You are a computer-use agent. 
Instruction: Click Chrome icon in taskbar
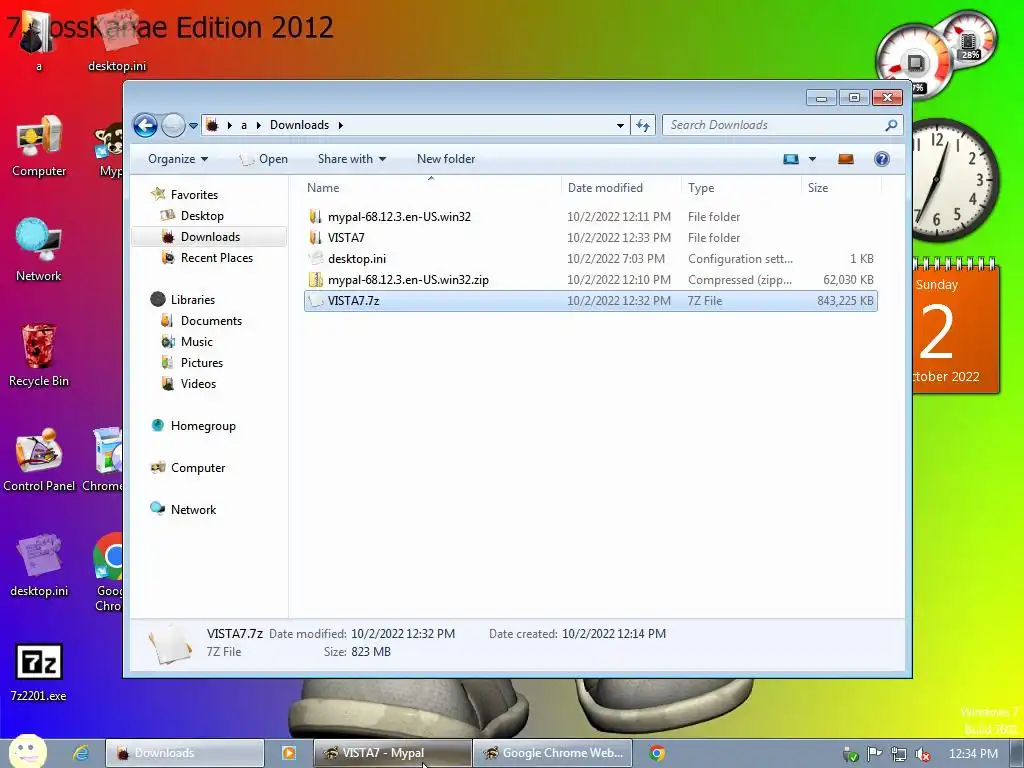(x=657, y=753)
